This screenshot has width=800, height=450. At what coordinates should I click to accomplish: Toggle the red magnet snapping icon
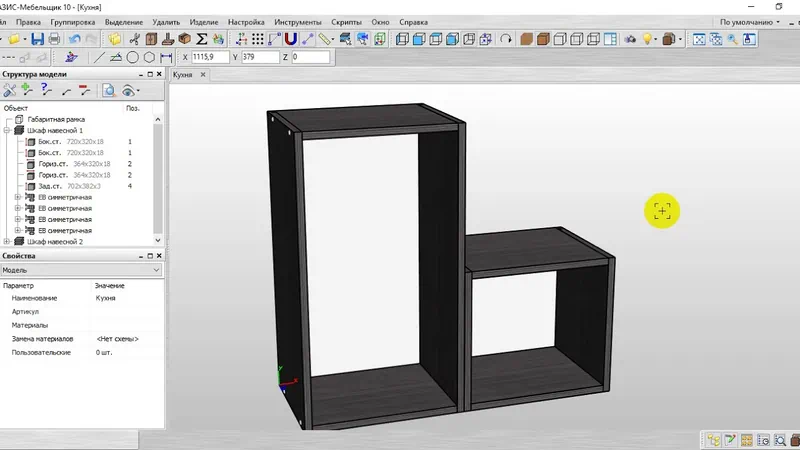(290, 39)
